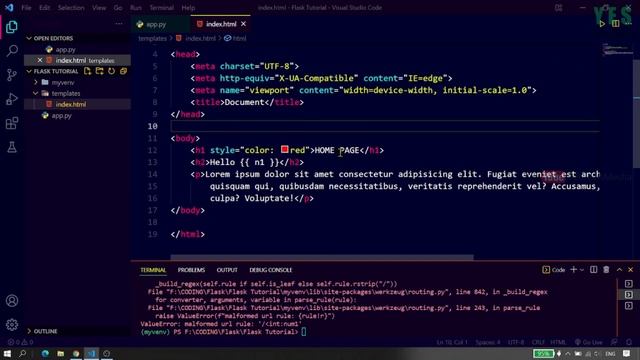
Task: Click New File icon in Flask Tutorial header
Action: pos(87,71)
